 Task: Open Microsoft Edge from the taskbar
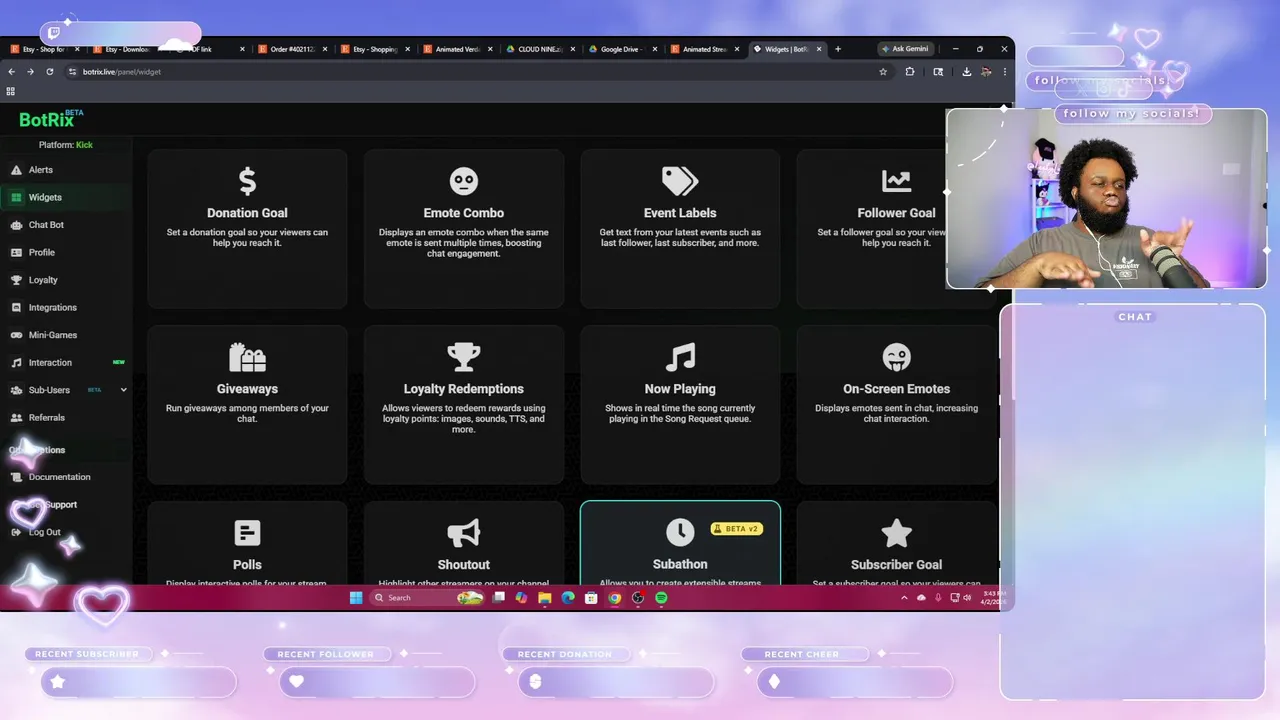(568, 598)
